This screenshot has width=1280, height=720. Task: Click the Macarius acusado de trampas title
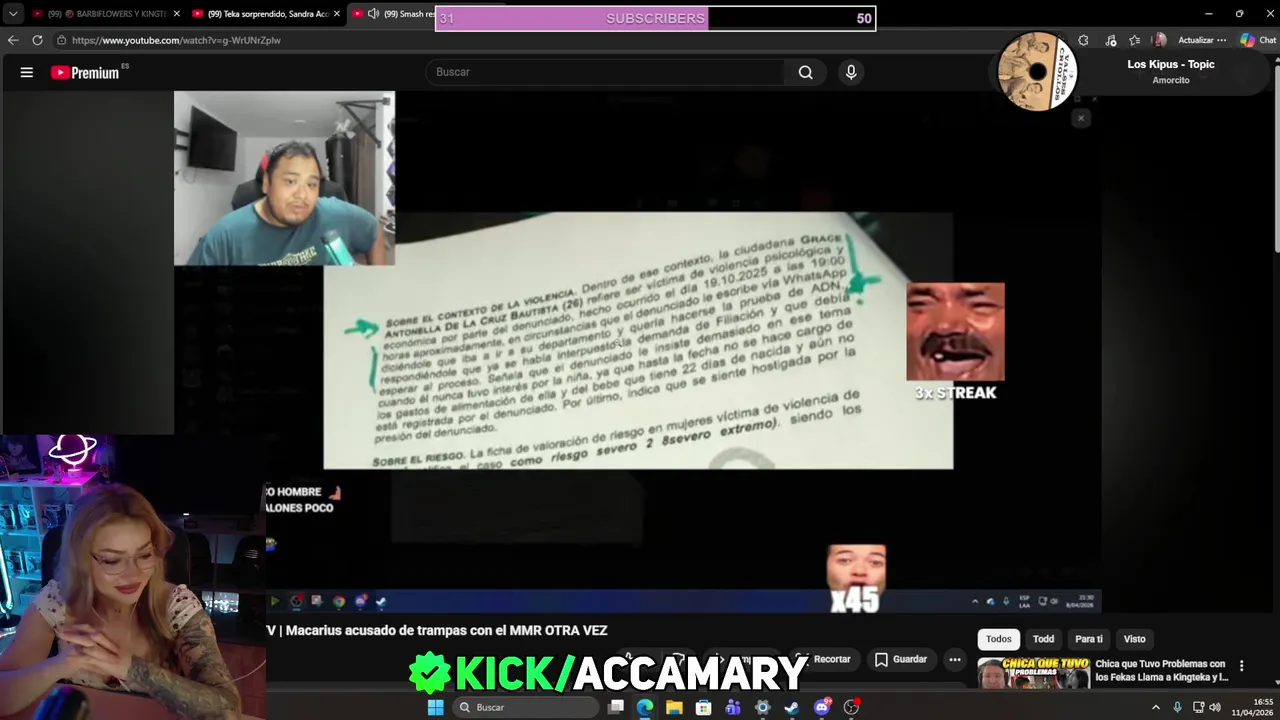[446, 630]
